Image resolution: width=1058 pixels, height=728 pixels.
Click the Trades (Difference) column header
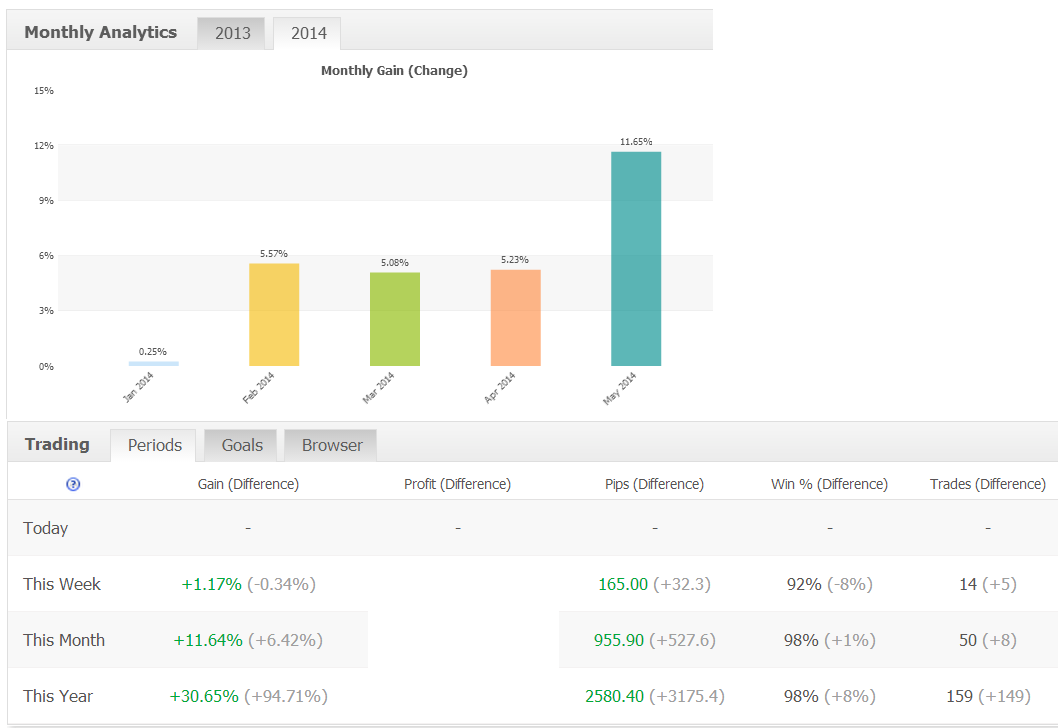point(987,484)
